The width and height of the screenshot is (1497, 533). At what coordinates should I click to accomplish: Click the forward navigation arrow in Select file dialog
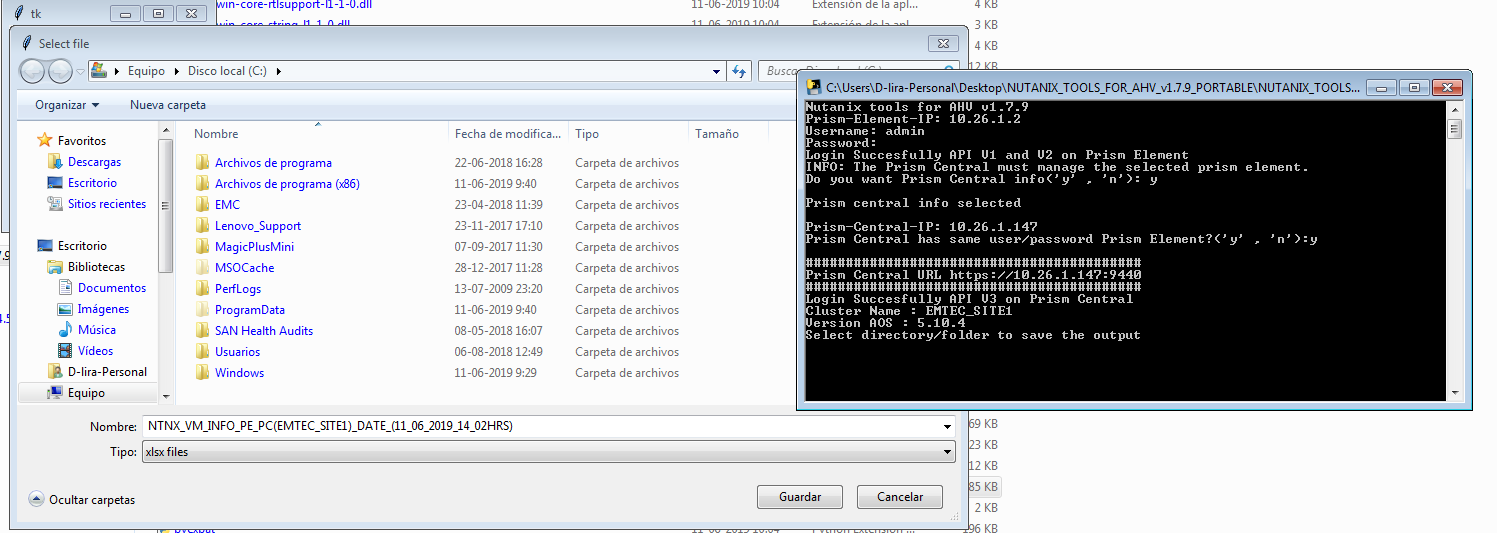tap(60, 71)
